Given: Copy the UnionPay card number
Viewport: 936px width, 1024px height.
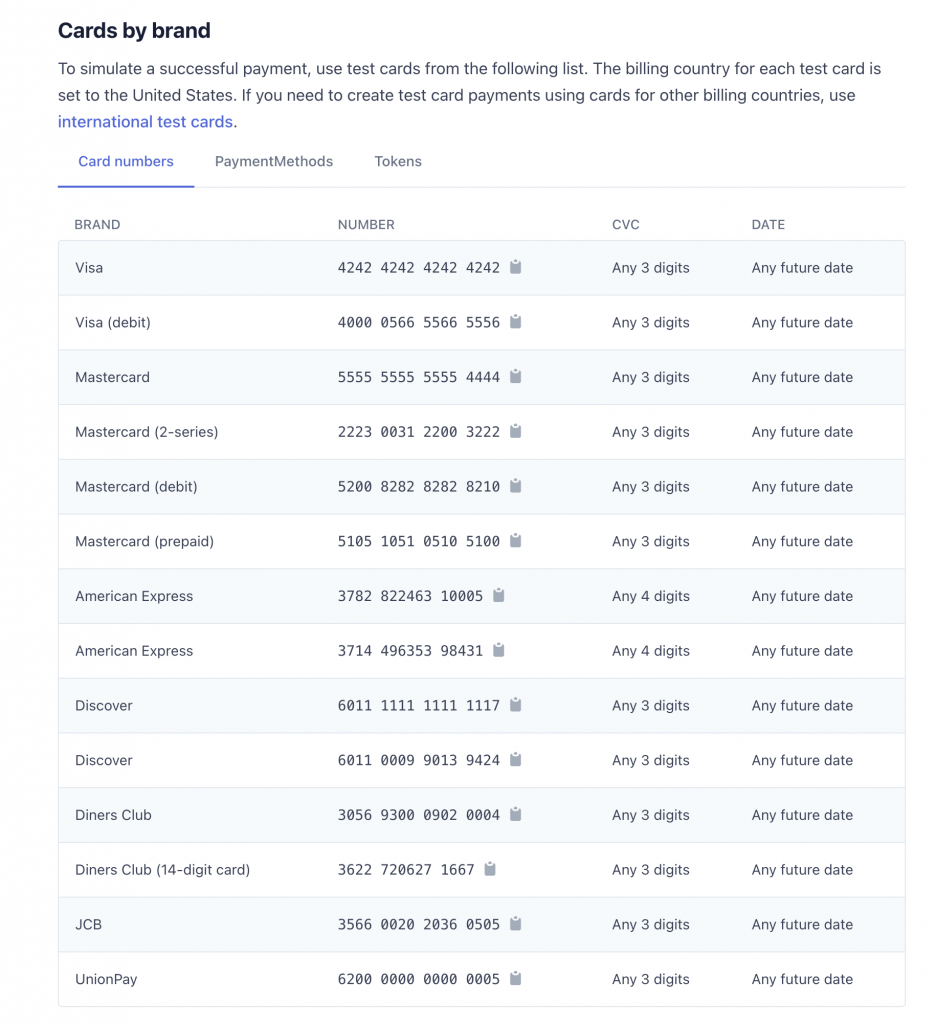Looking at the screenshot, I should [x=515, y=978].
